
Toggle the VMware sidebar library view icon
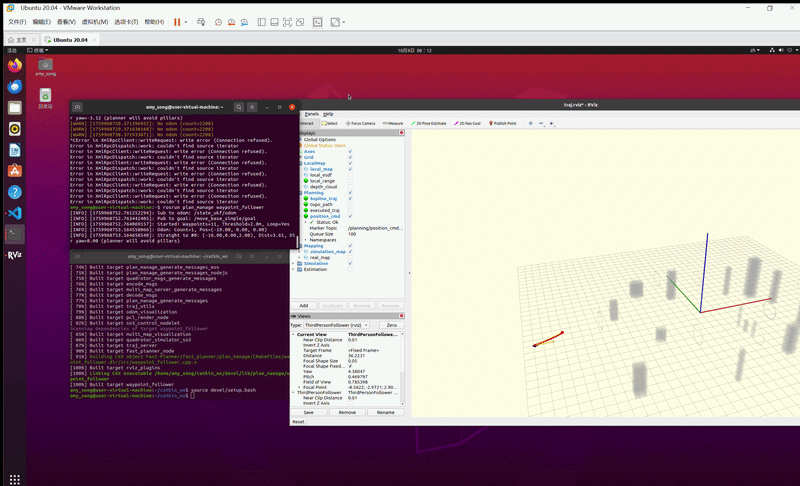(261, 22)
